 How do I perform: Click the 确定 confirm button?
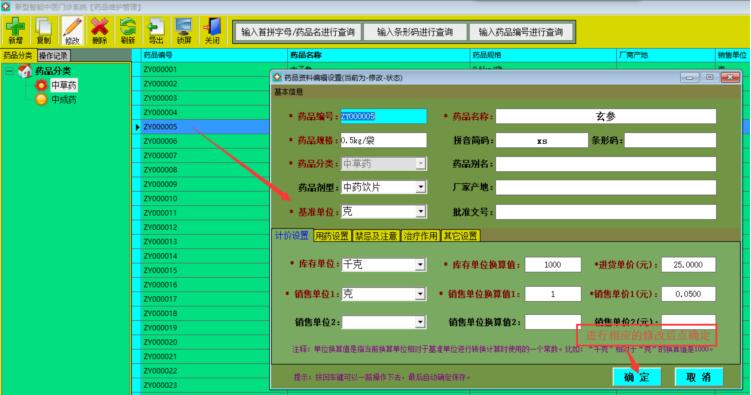[637, 377]
